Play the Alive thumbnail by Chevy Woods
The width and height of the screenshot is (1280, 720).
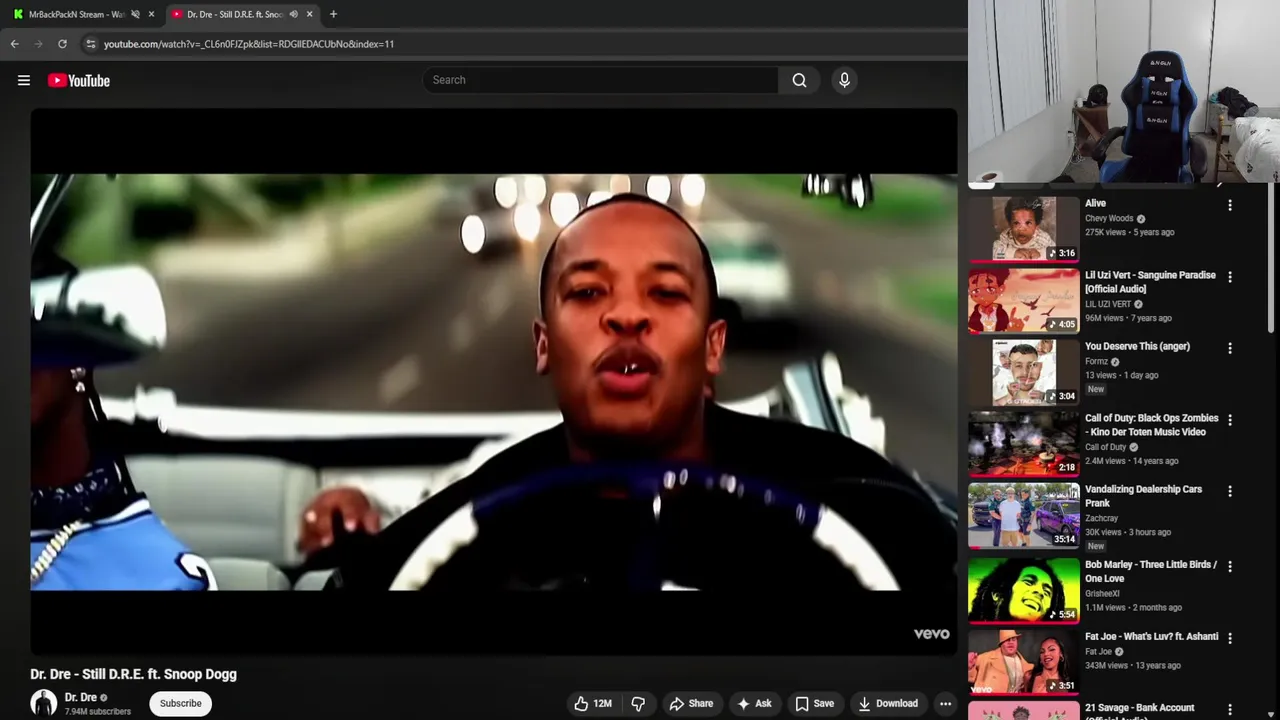coord(1024,229)
